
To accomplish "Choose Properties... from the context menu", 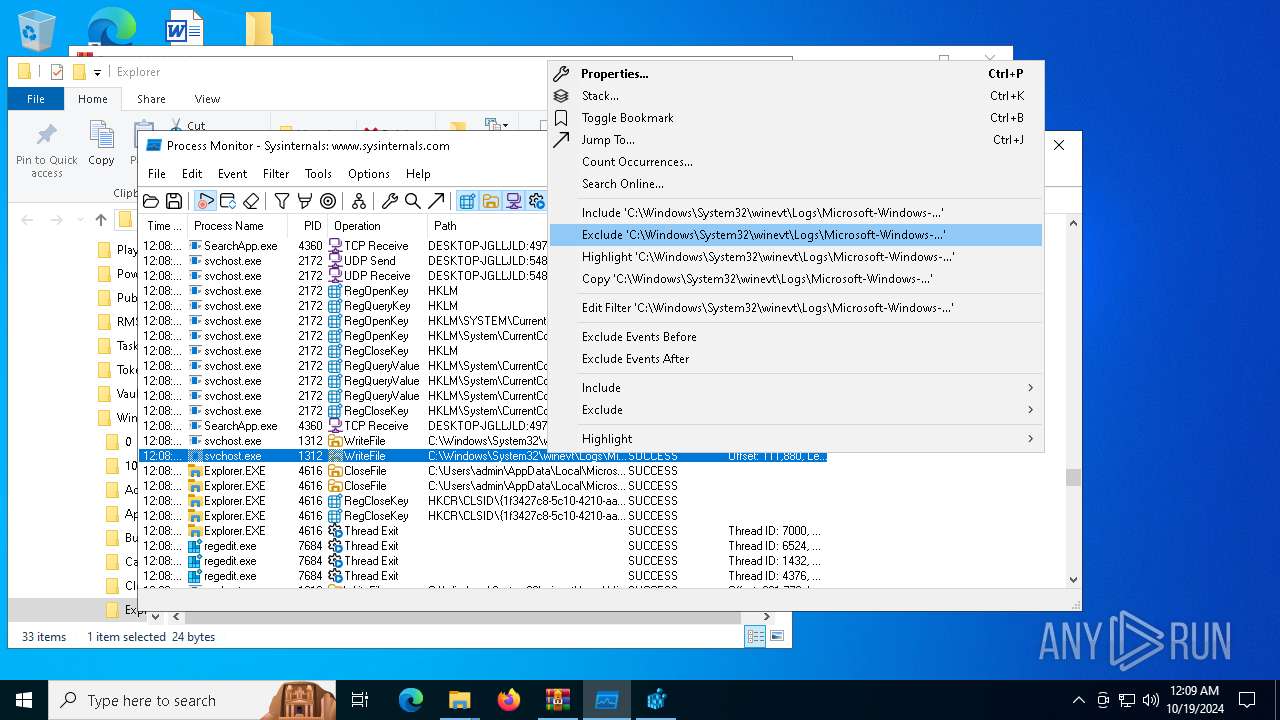I will 796,74.
